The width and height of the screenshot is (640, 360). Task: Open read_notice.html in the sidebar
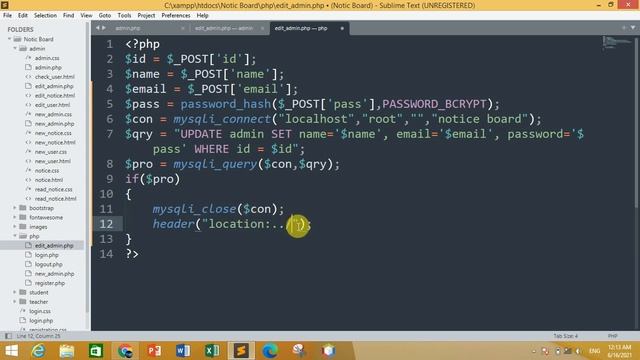click(56, 199)
